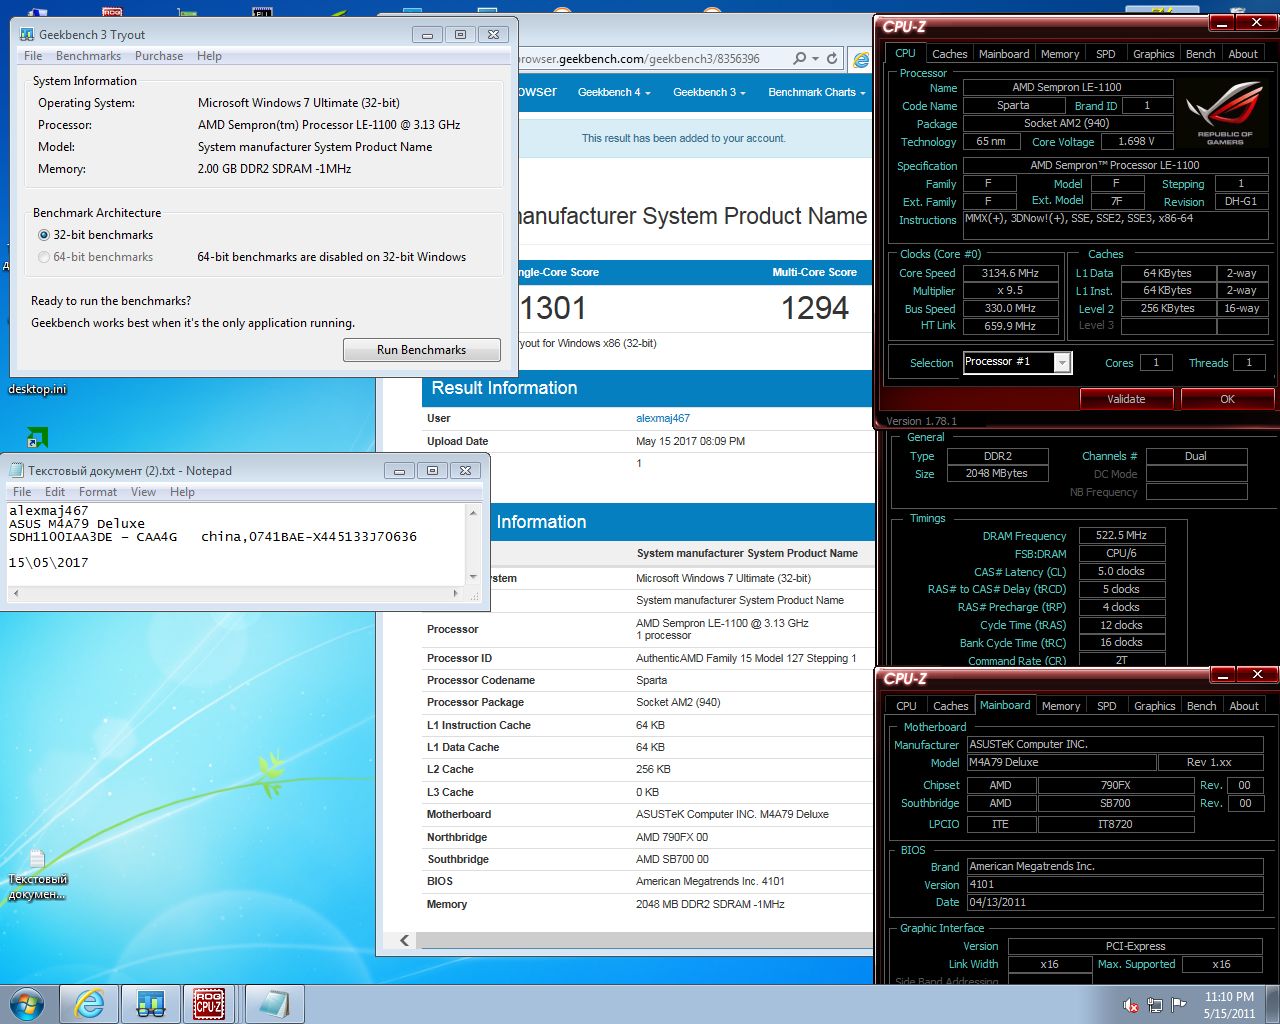
Task: Switch to SPD tab in top CPU-Z
Action: pyautogui.click(x=1105, y=54)
